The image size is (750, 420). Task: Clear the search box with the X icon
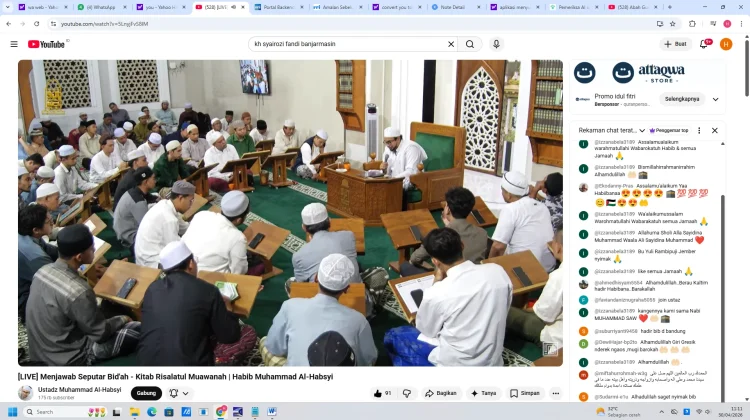(x=451, y=44)
